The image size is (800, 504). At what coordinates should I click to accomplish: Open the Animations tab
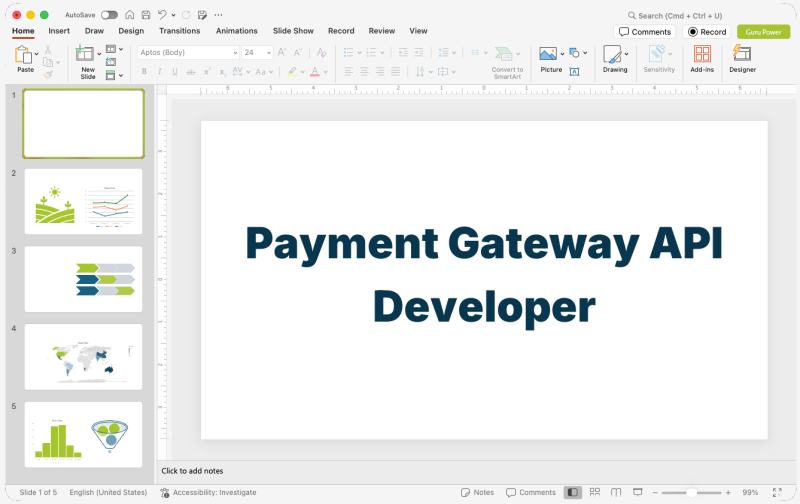[237, 31]
